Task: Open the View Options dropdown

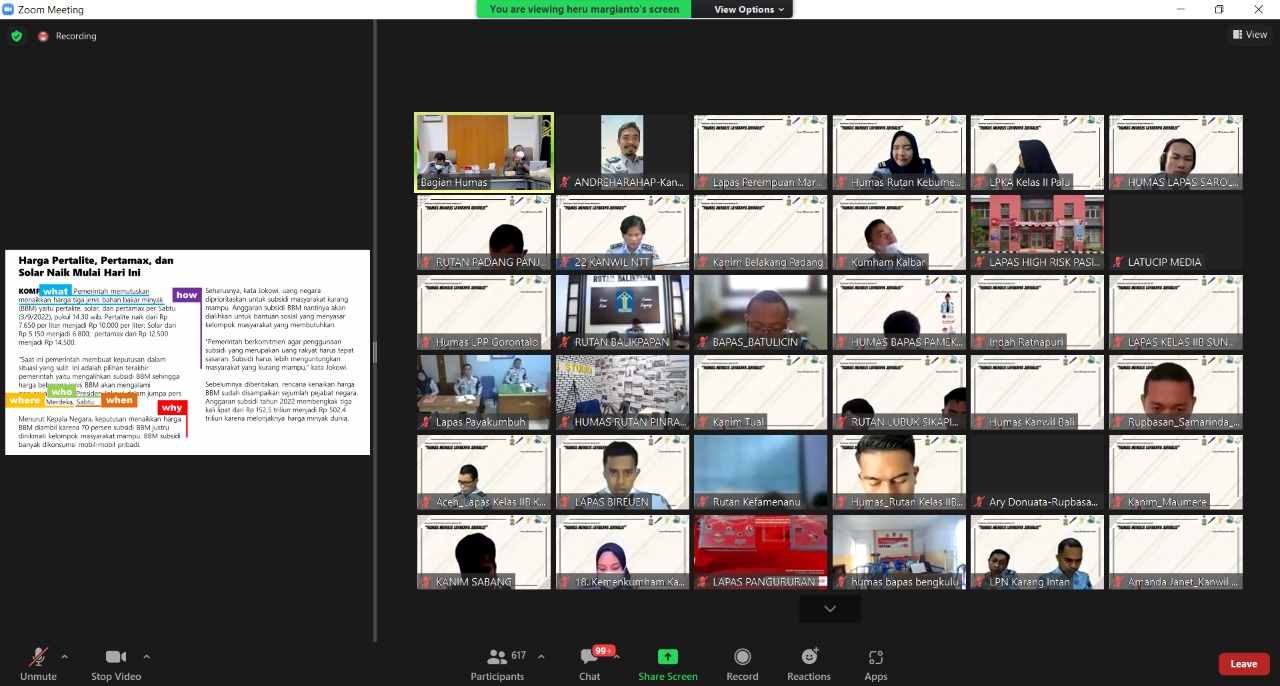Action: coord(750,9)
